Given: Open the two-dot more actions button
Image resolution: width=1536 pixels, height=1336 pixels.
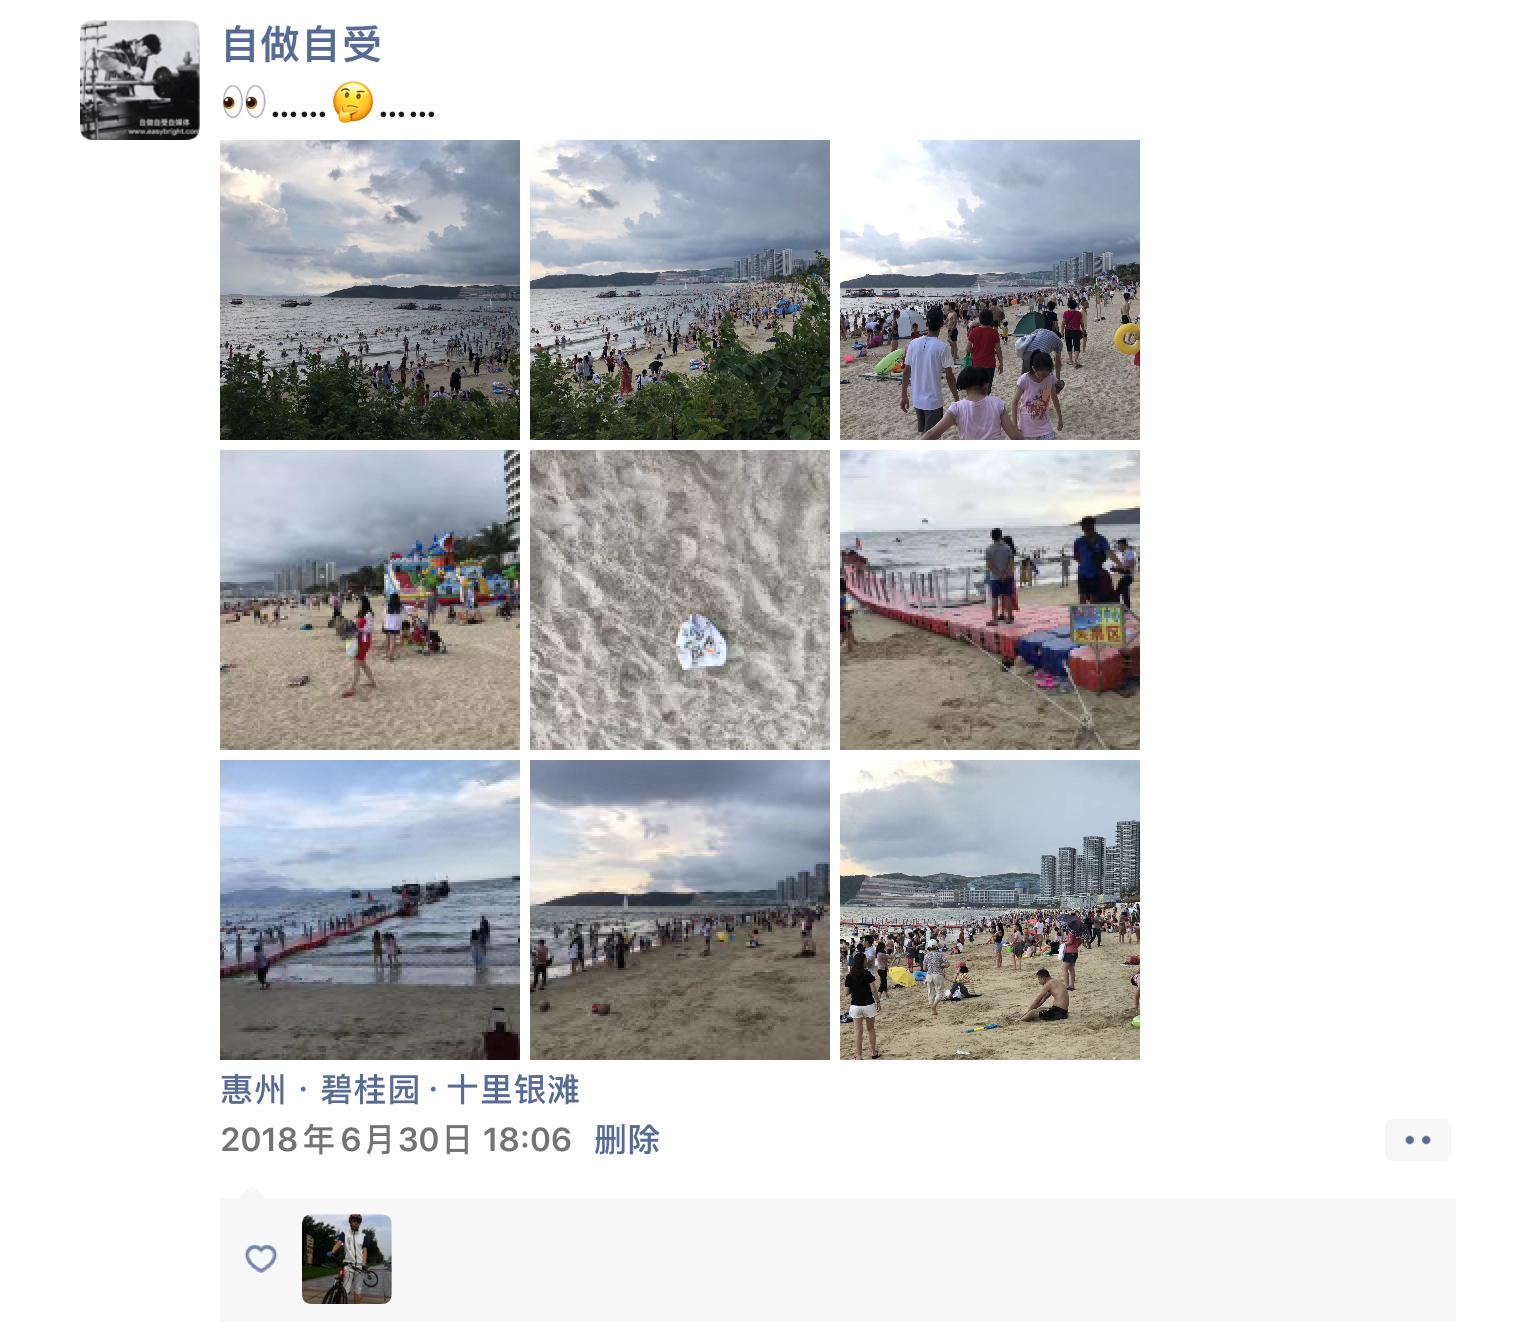Looking at the screenshot, I should click(1418, 1140).
